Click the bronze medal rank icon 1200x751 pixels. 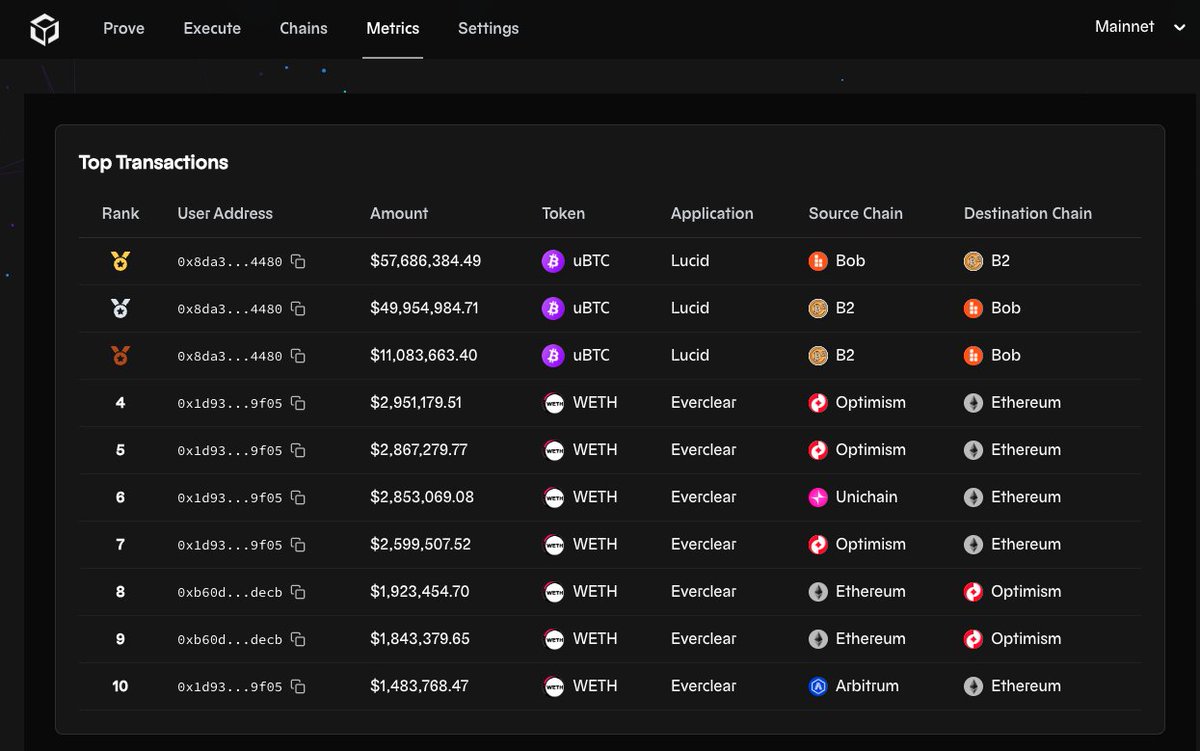[x=120, y=356]
